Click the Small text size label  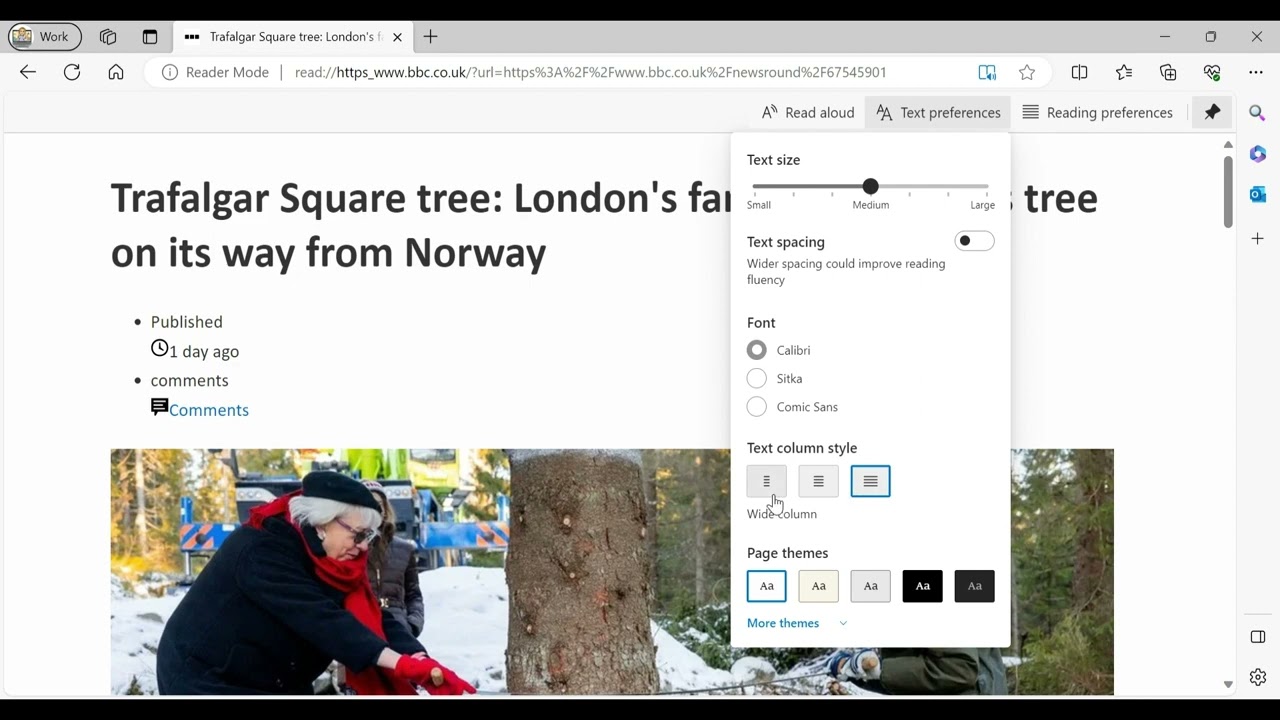(759, 205)
